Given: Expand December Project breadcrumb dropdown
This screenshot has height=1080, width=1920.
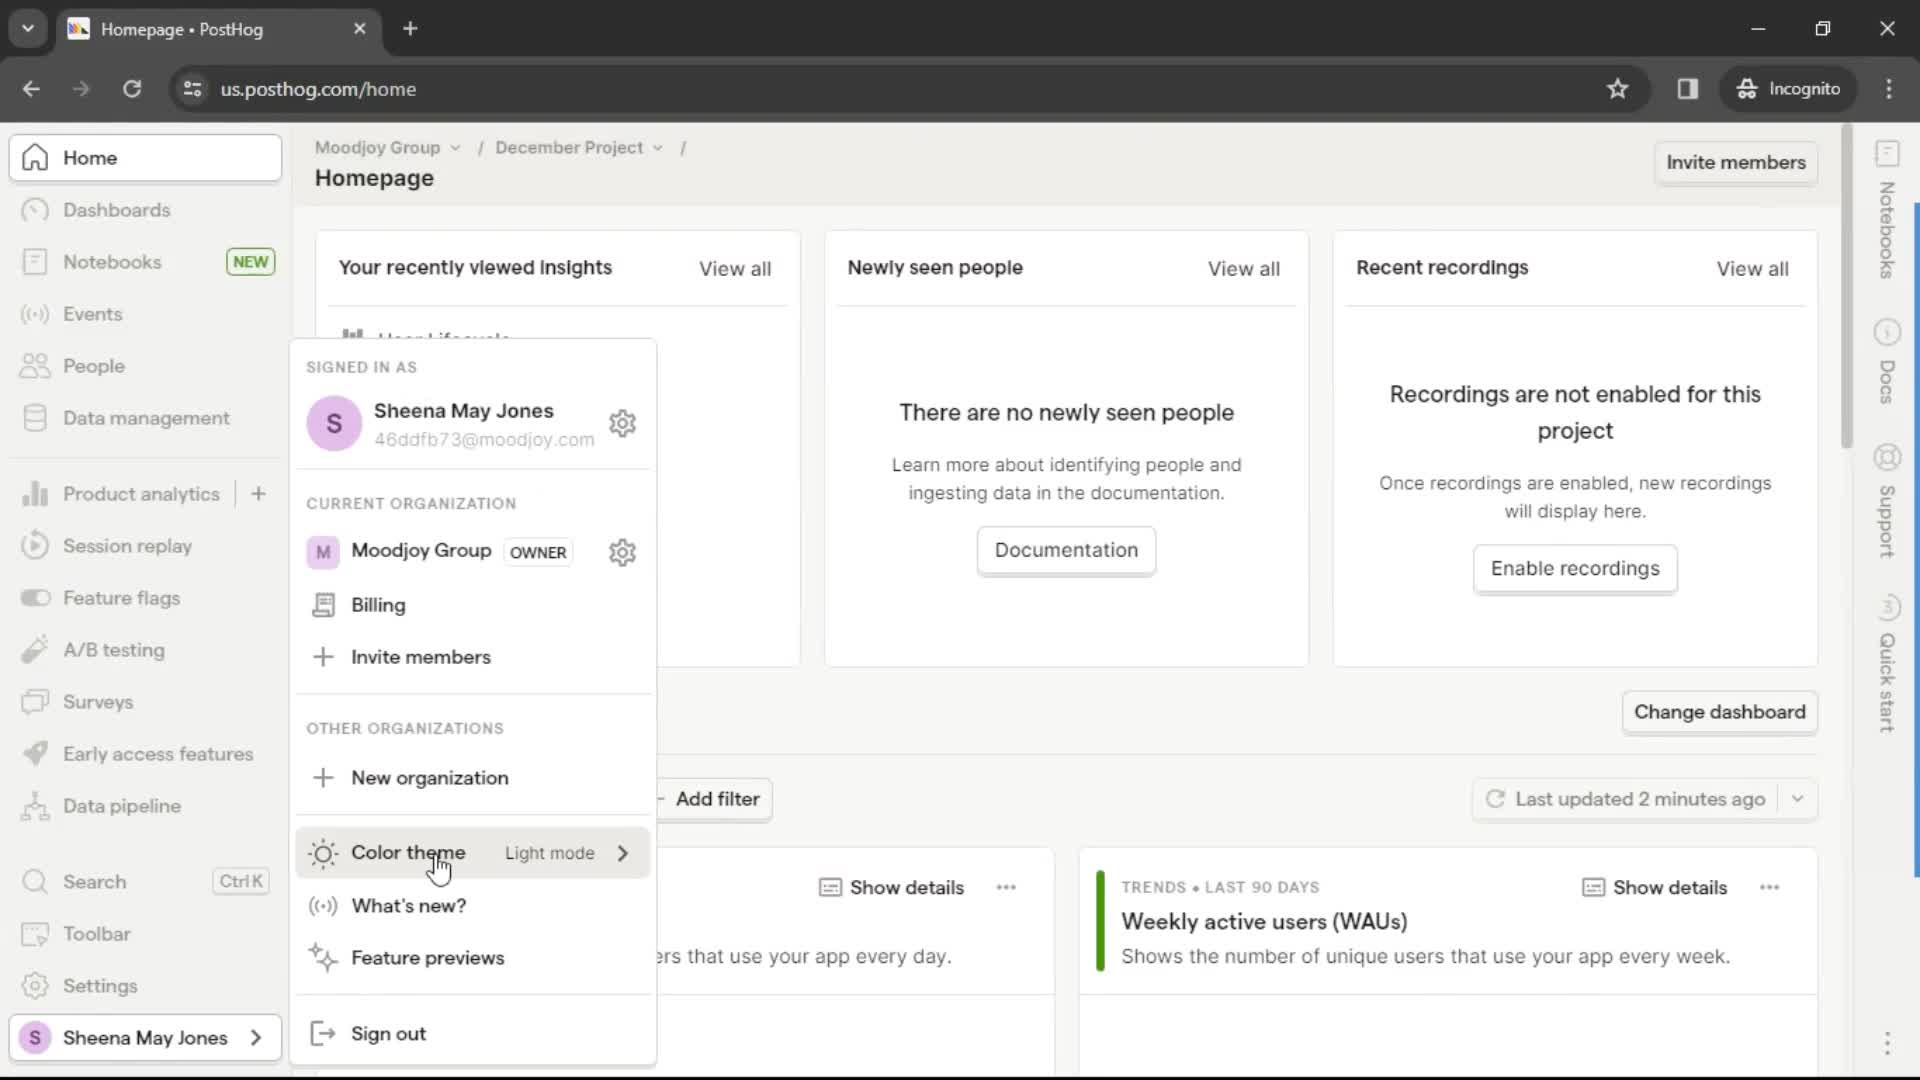Looking at the screenshot, I should [658, 146].
